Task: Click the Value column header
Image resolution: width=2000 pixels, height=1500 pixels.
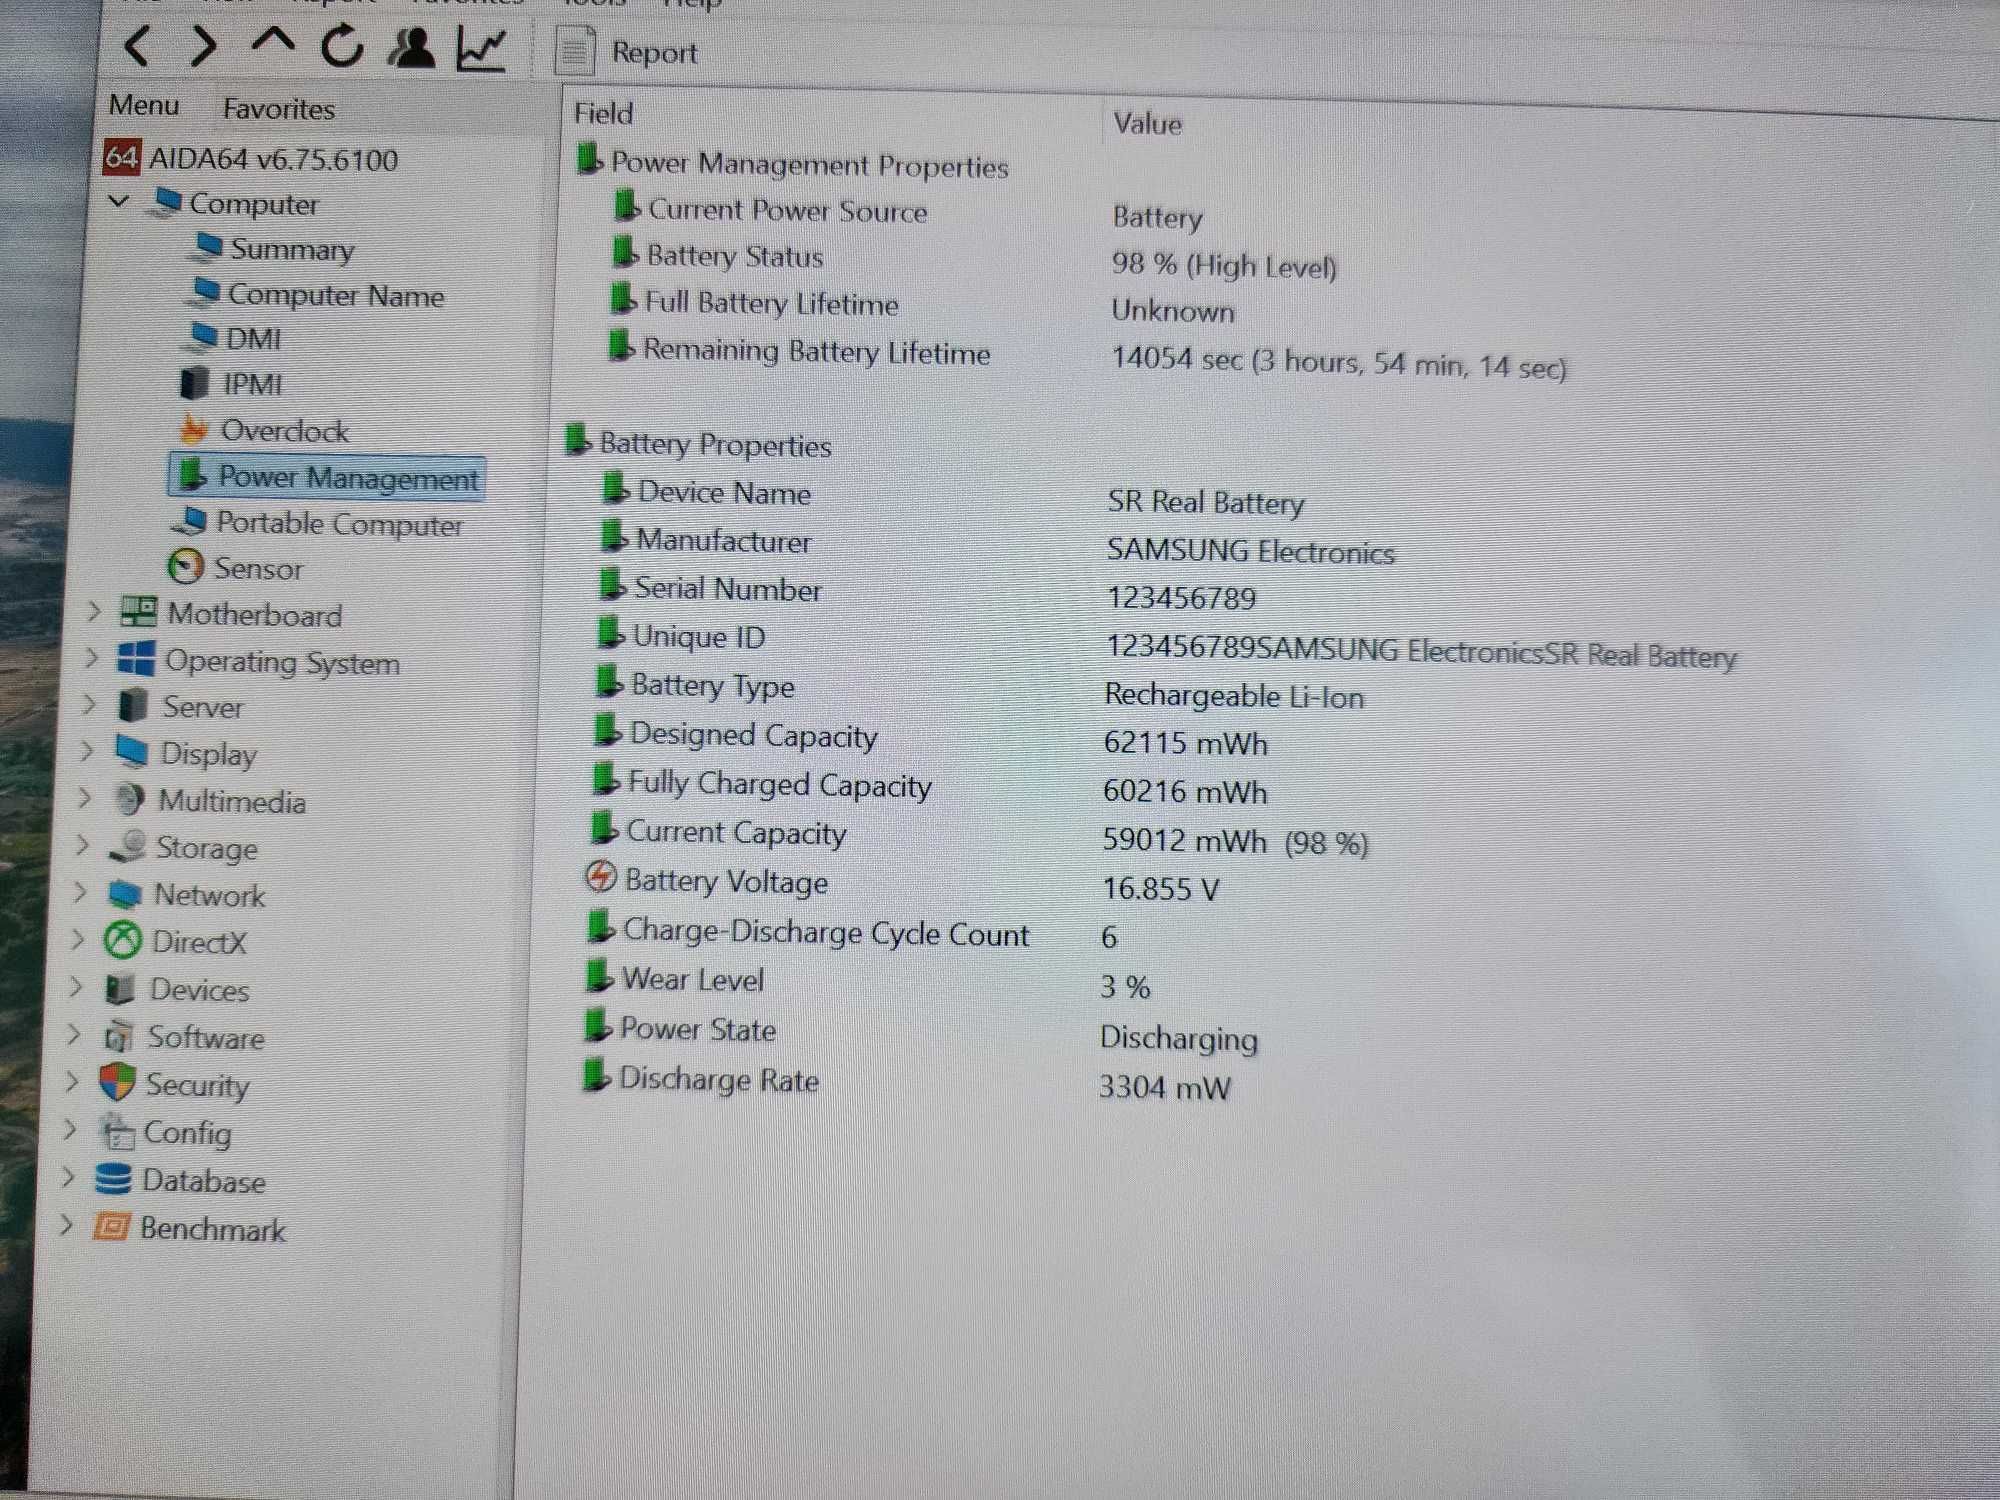Action: (x=1147, y=124)
